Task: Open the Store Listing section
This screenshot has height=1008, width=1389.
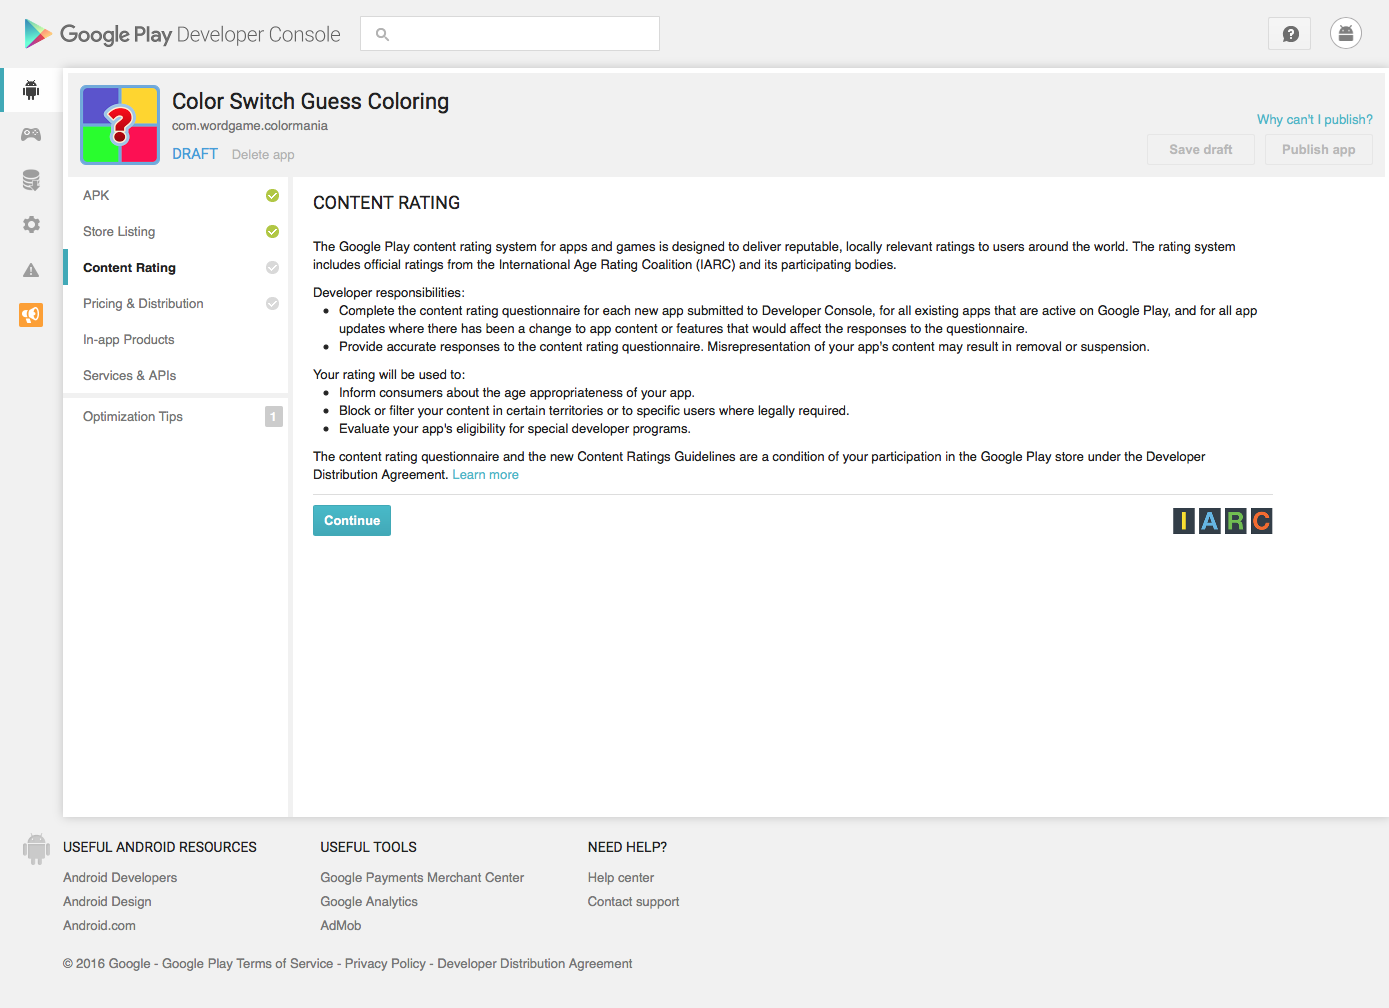Action: tap(176, 232)
